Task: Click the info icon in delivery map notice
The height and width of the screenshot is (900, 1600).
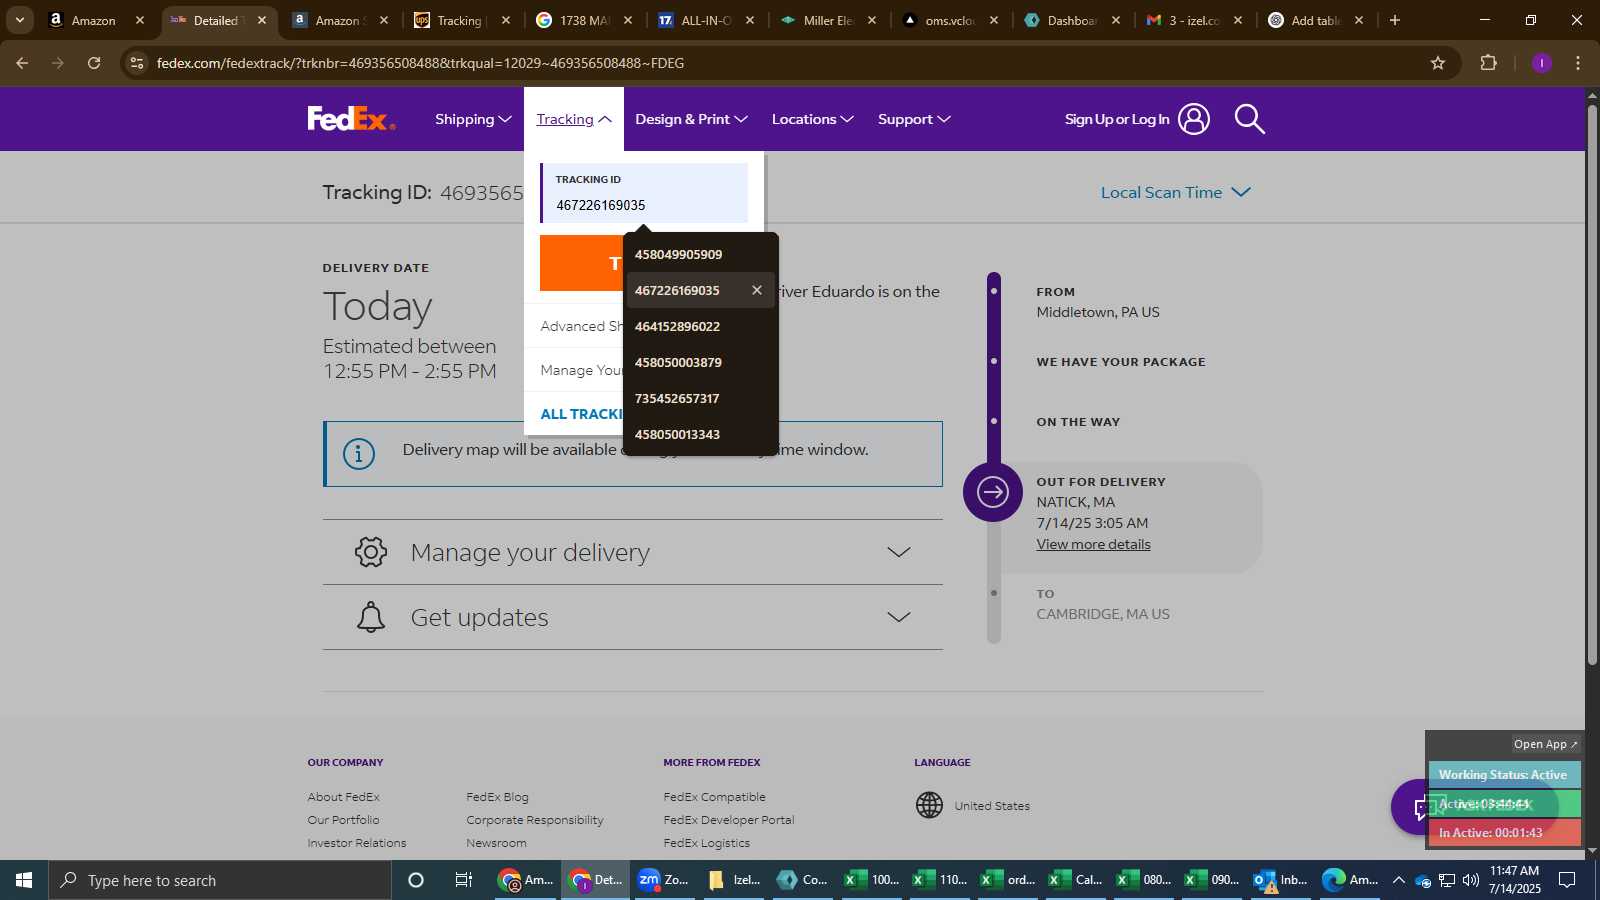Action: [x=359, y=453]
